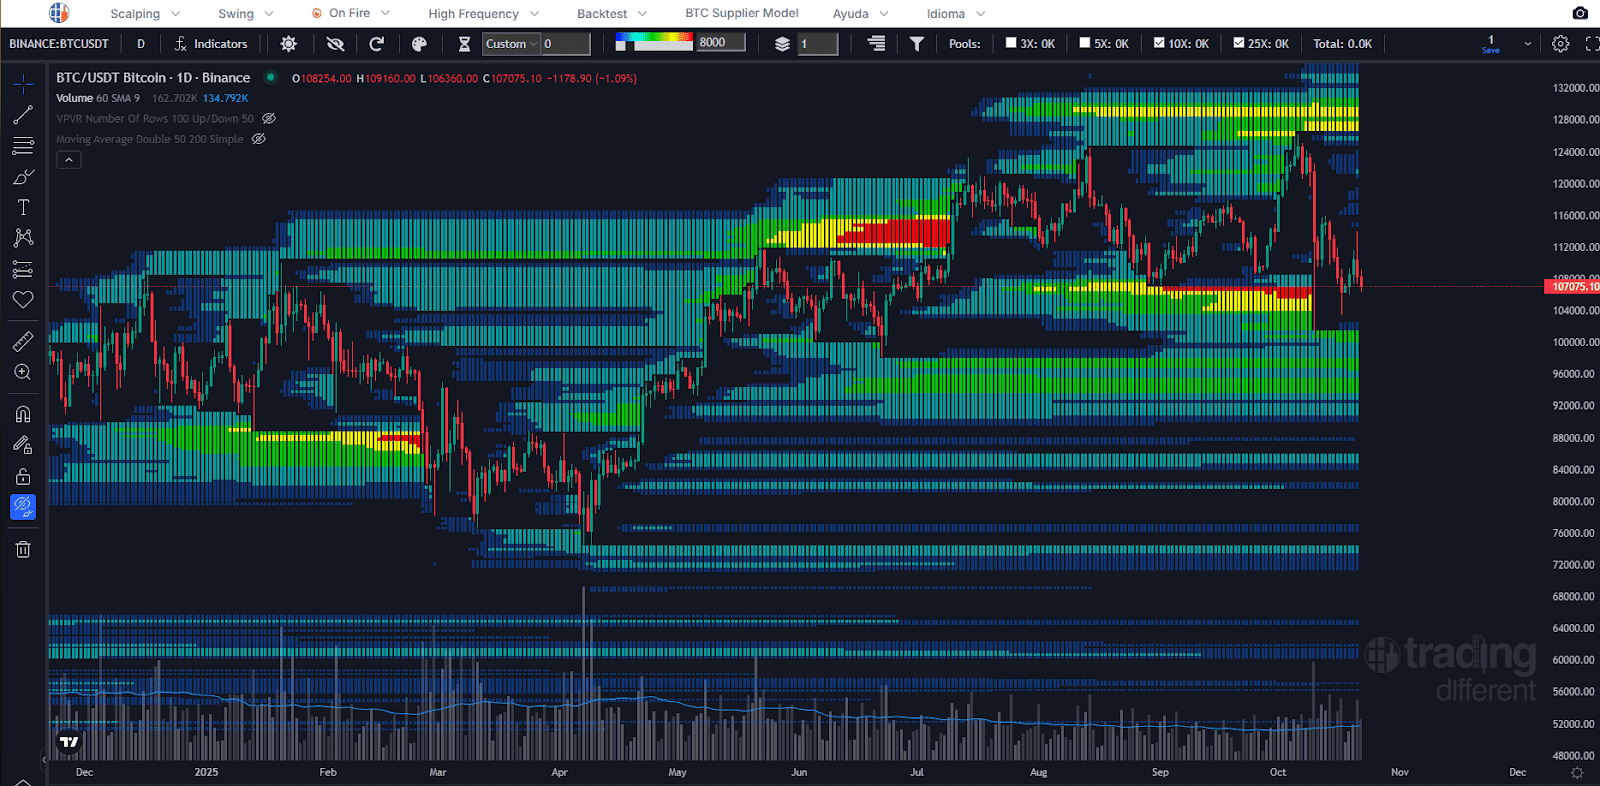
Task: Enter fullscreen mode icon
Action: pos(1592,44)
